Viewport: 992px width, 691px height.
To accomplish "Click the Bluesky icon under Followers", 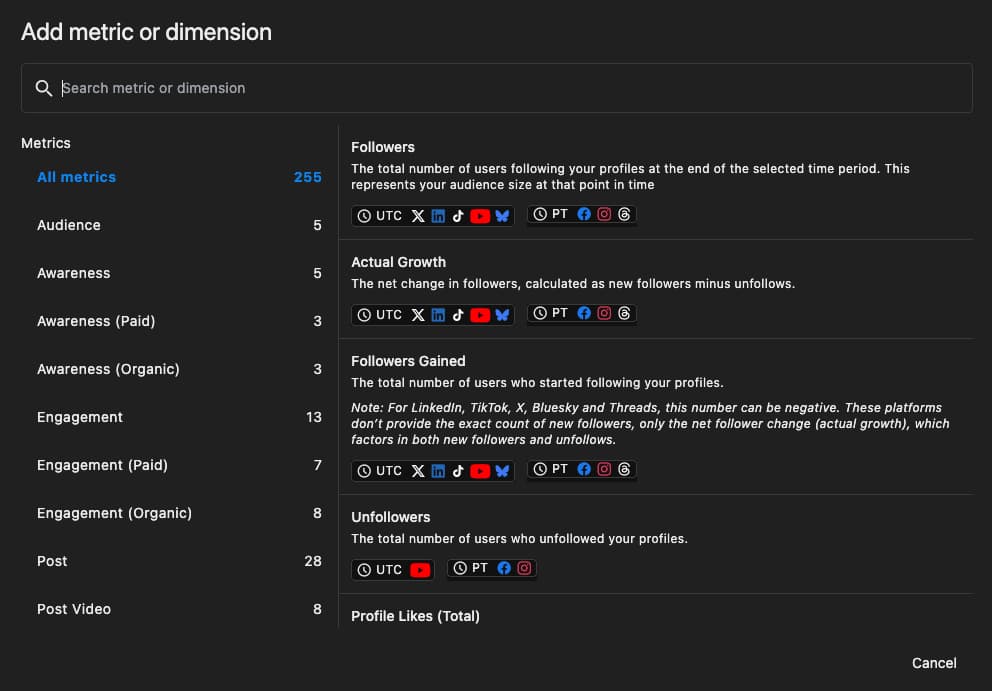I will coord(502,216).
